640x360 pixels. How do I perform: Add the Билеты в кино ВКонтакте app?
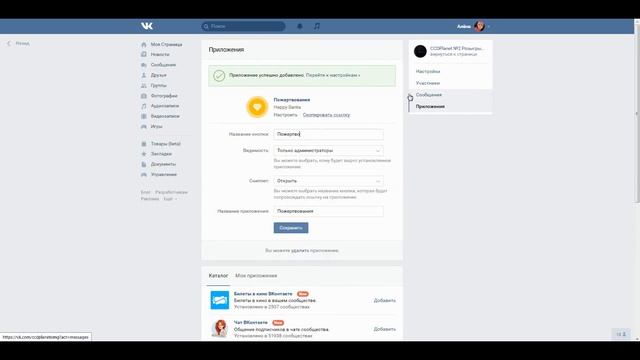[x=384, y=300]
